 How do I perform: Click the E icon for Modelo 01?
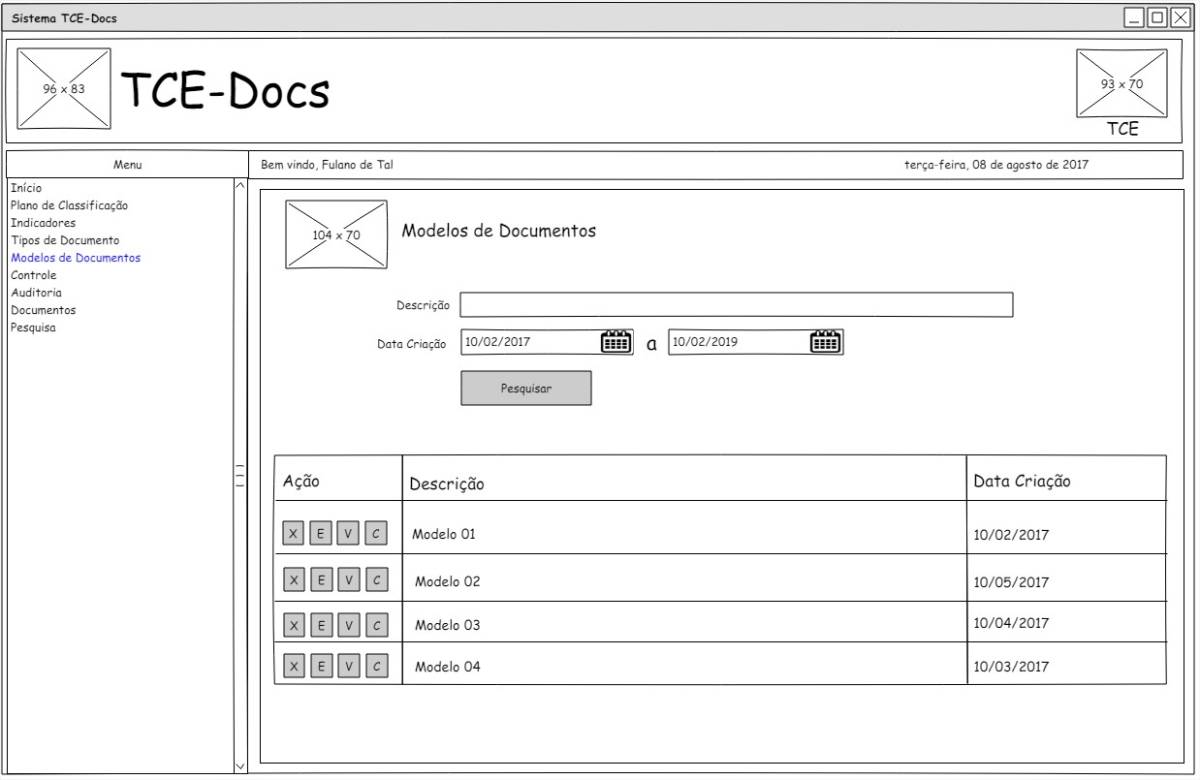(x=320, y=534)
